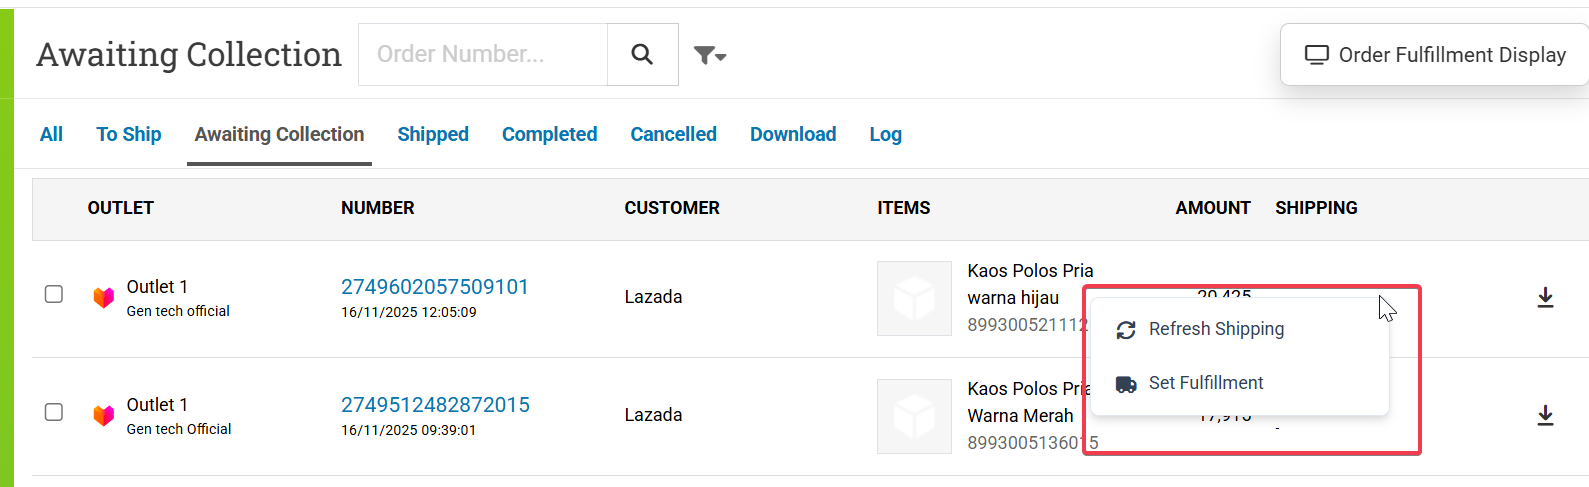1589x487 pixels.
Task: Click the search magnifier icon
Action: [642, 54]
